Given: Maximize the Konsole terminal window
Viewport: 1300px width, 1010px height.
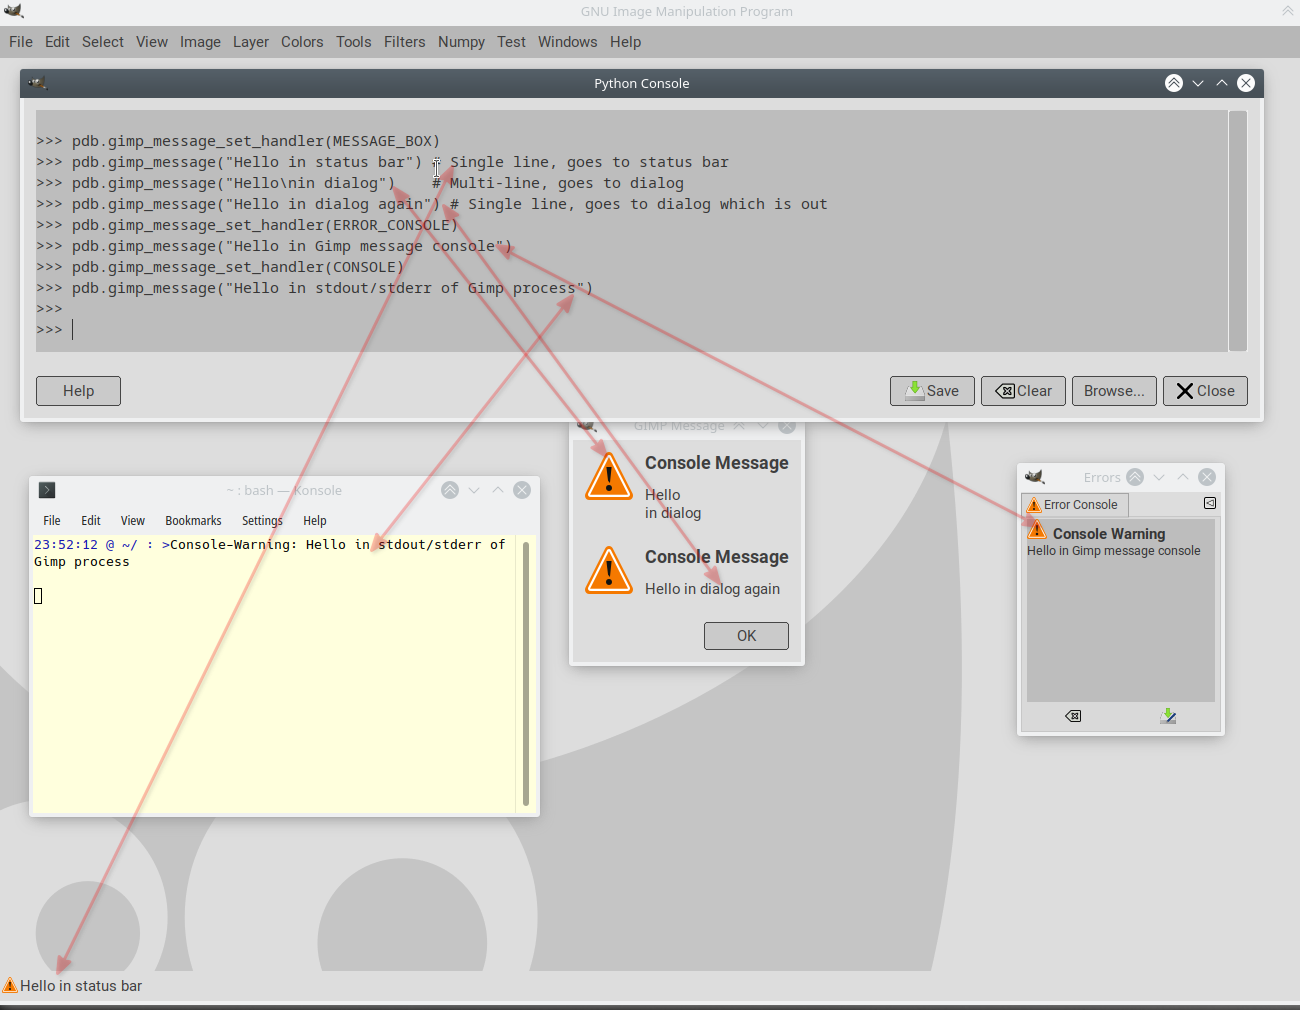Looking at the screenshot, I should click(x=498, y=490).
